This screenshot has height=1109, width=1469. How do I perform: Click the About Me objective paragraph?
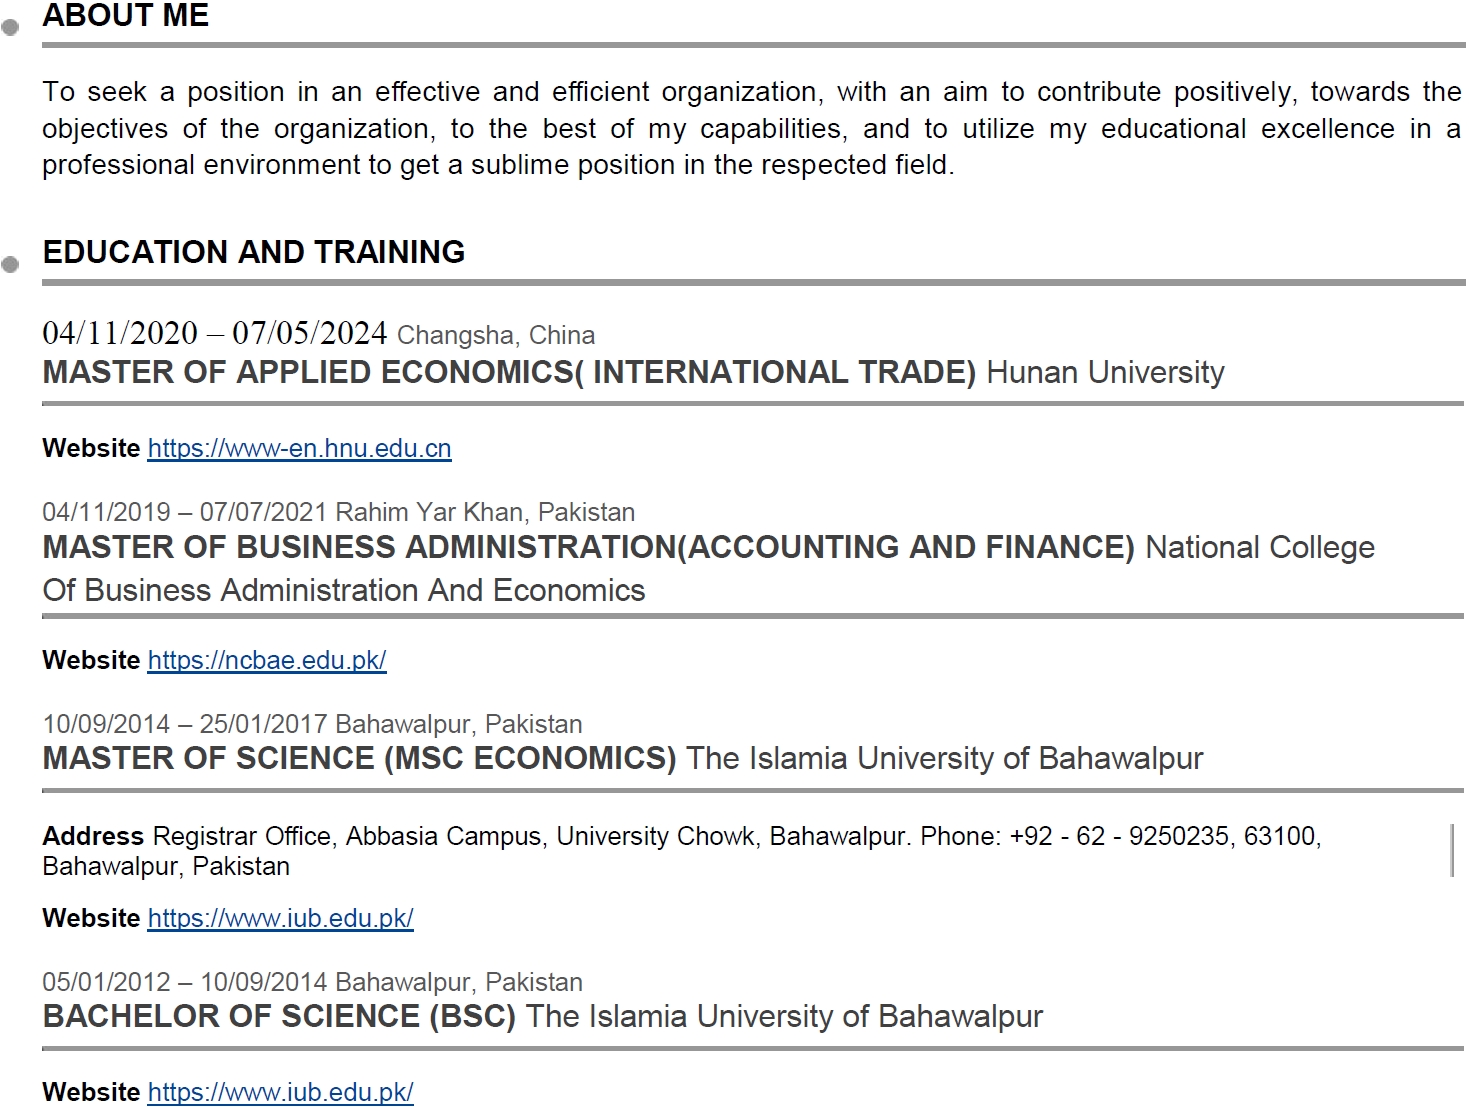click(752, 128)
